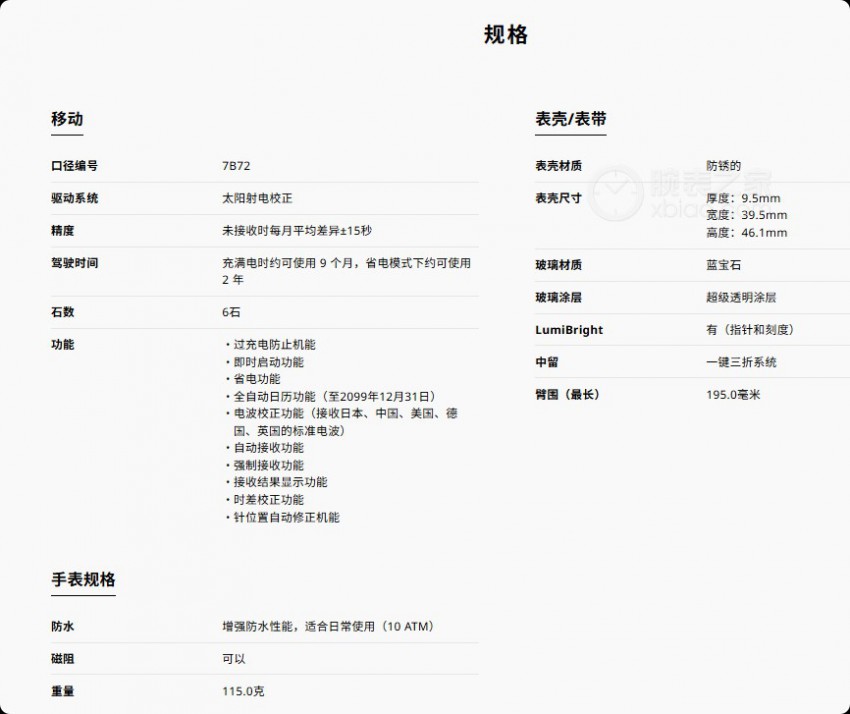Click the 玻璃涂层 label
Image resolution: width=850 pixels, height=714 pixels.
coord(558,297)
